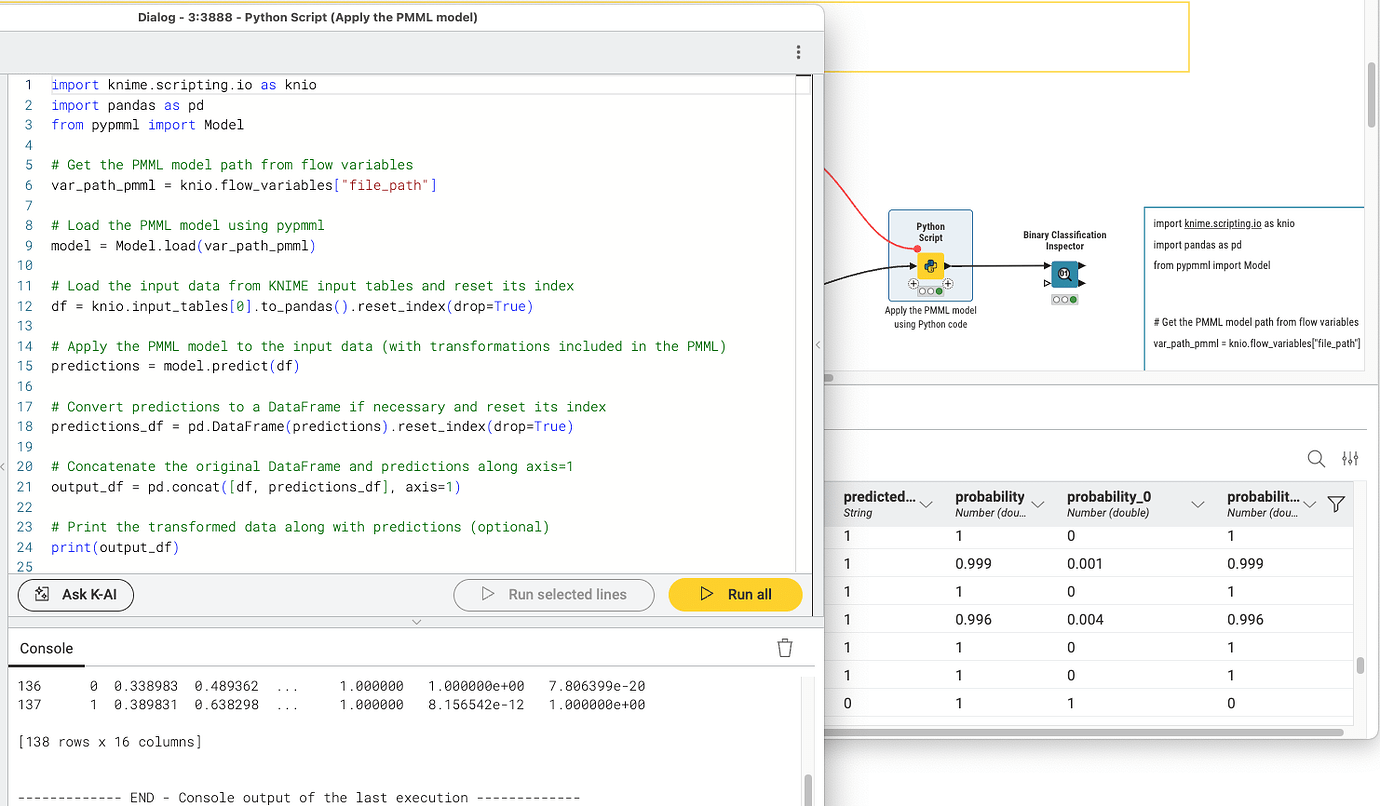This screenshot has height=806, width=1380.
Task: Click Run selected lines button
Action: [x=554, y=594]
